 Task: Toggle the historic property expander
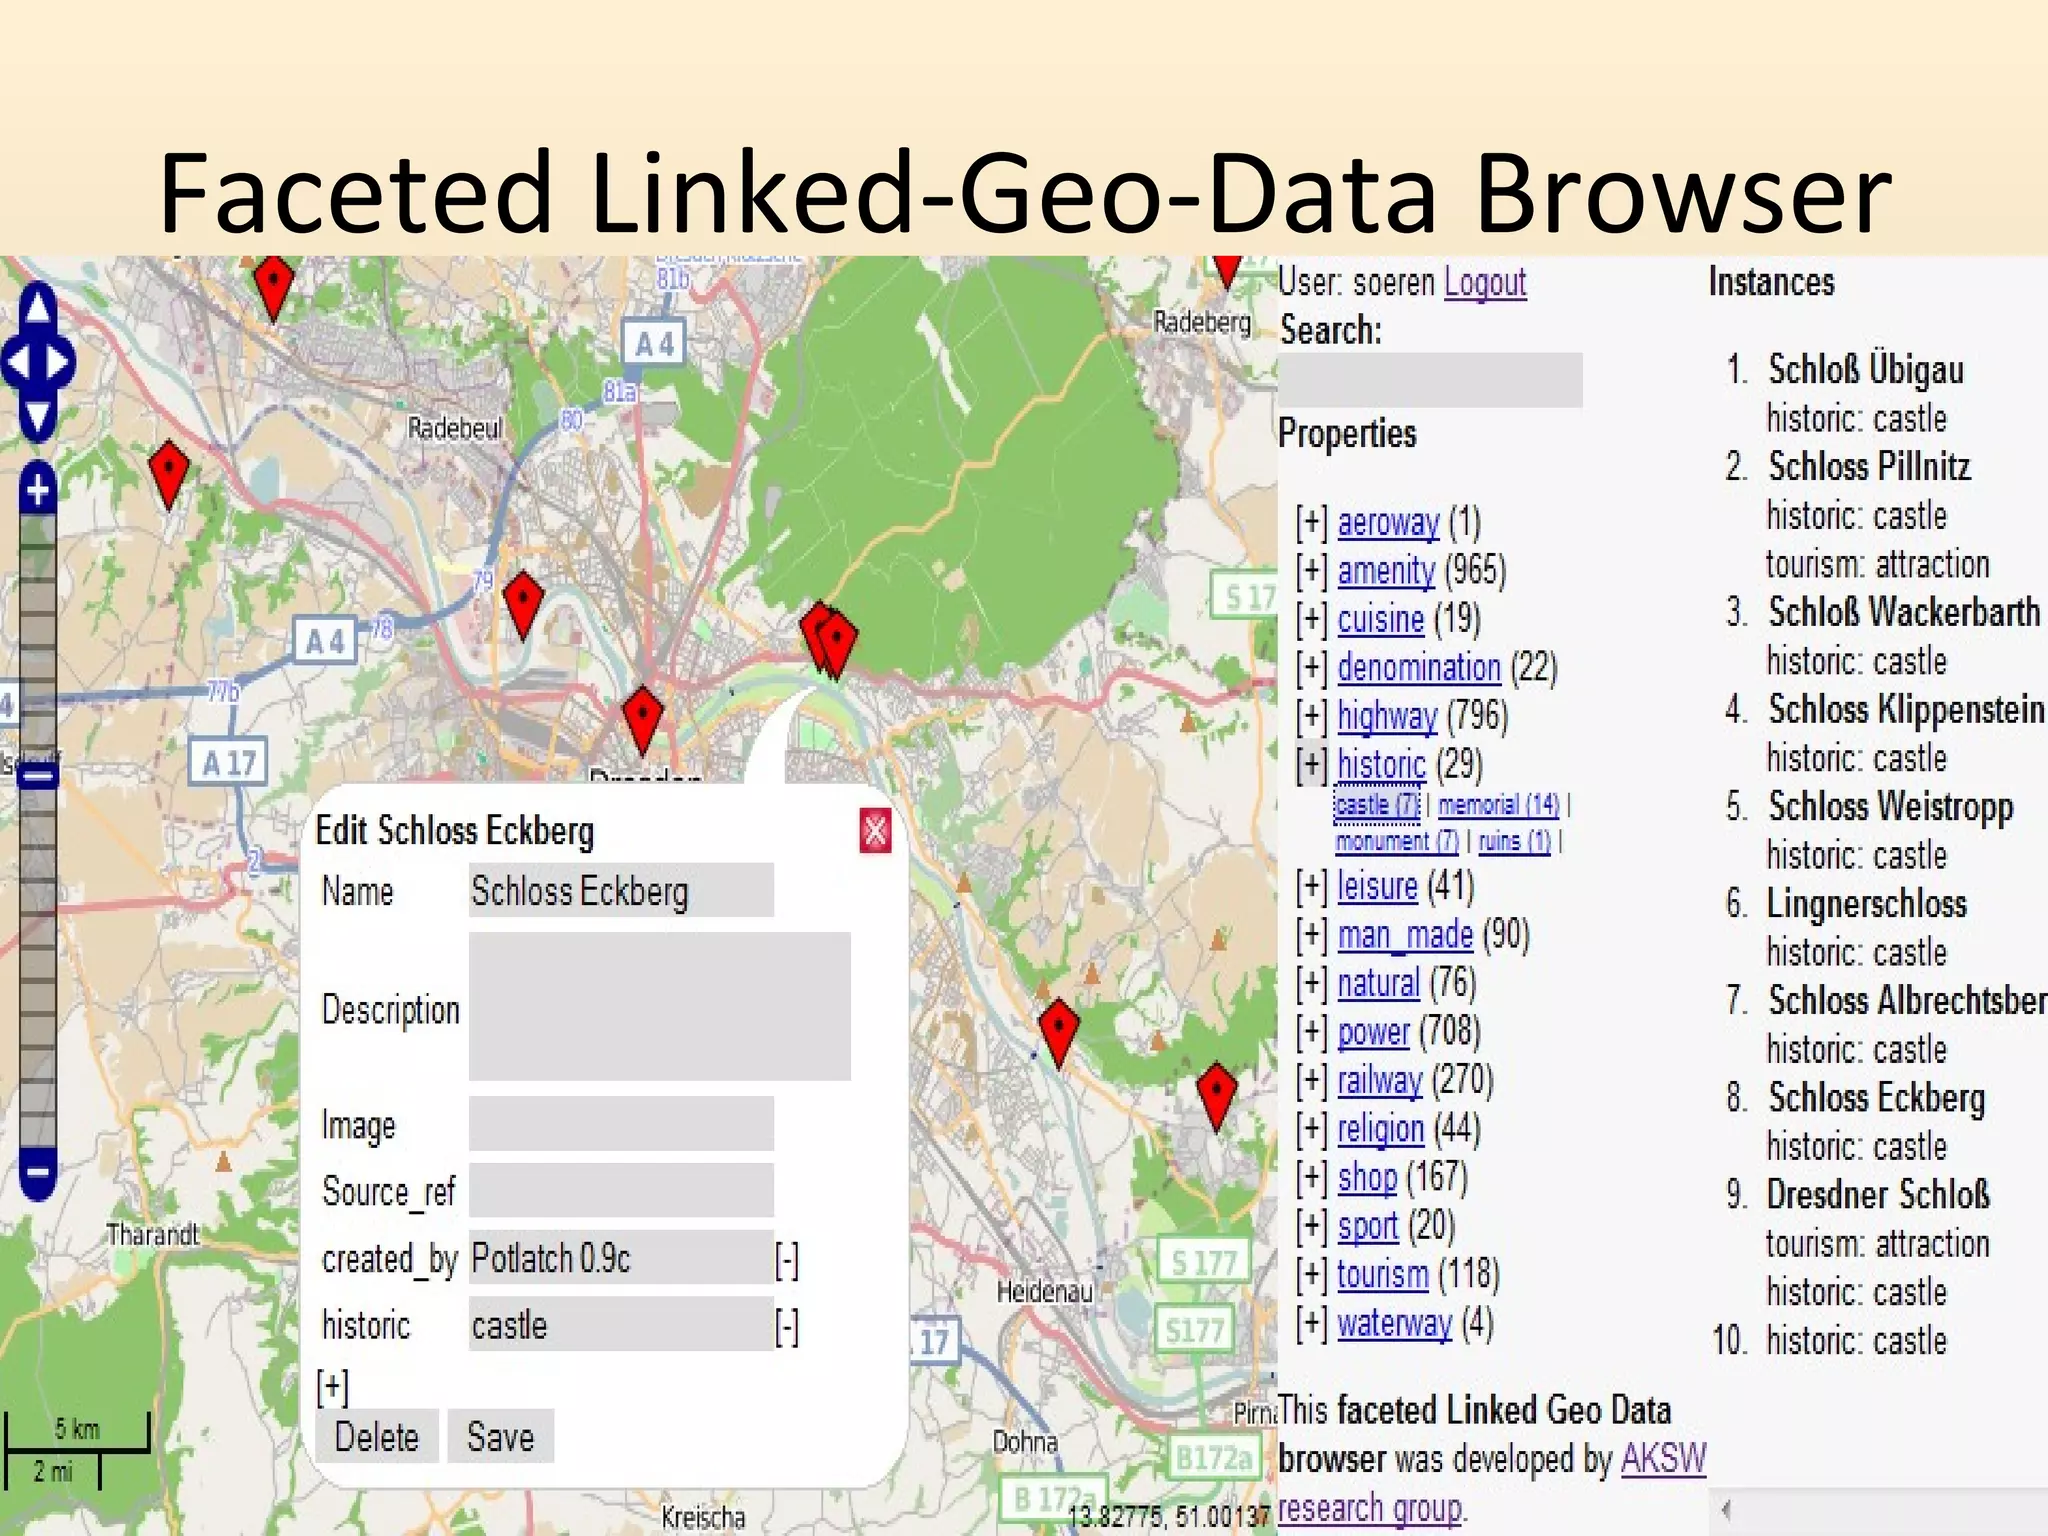(x=1312, y=764)
